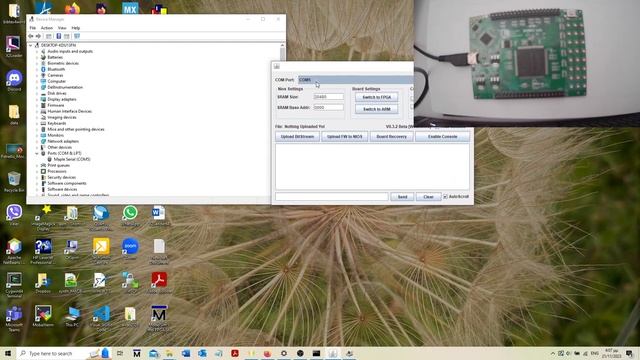This screenshot has height=360, width=640.
Task: Select the Software components row
Action: 67,183
